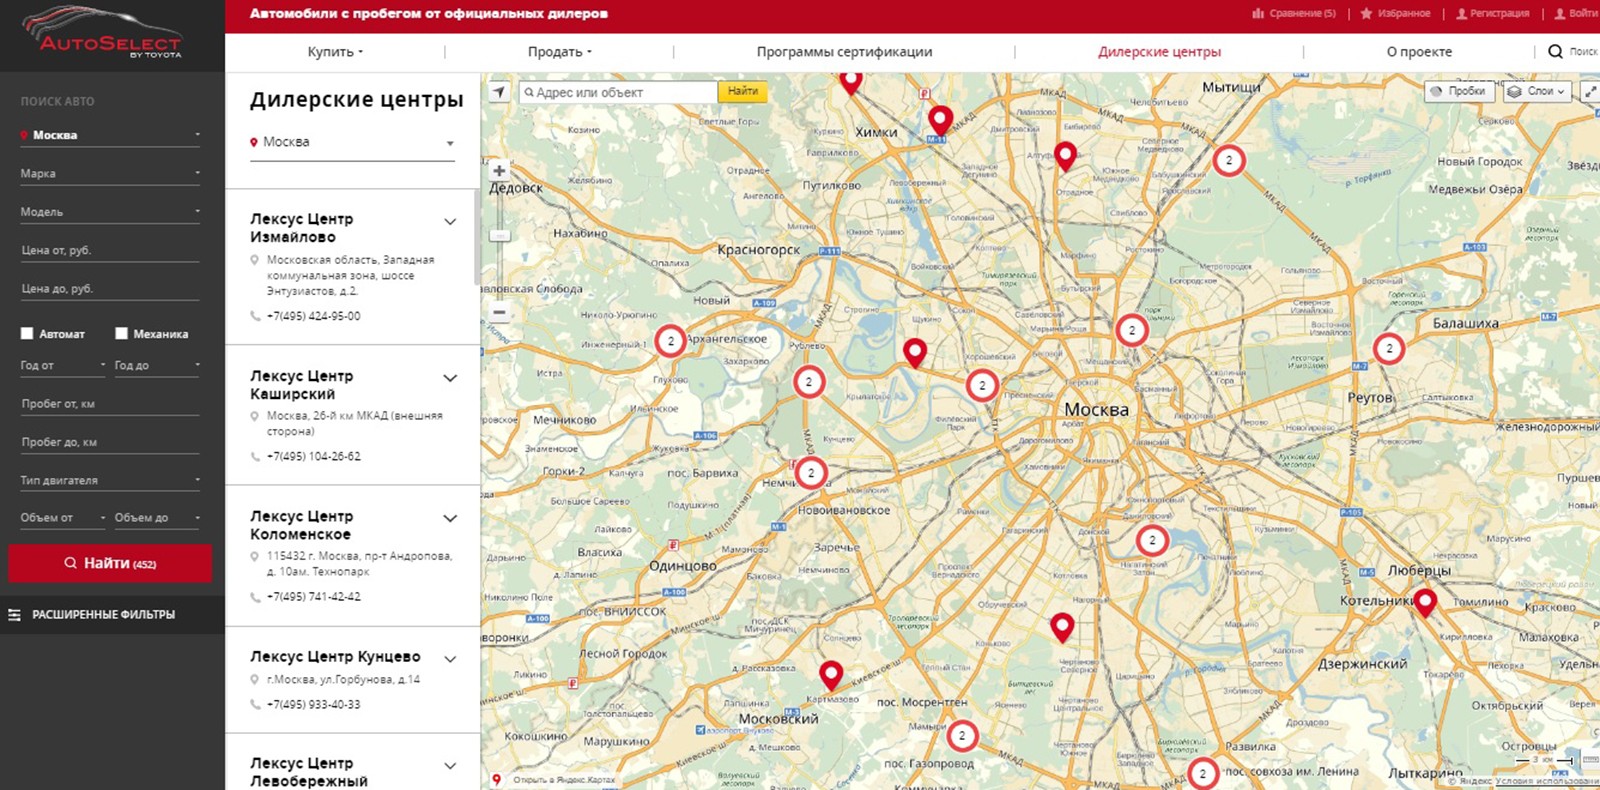Open the О проекте page
Viewport: 1600px width, 790px height.
1419,52
